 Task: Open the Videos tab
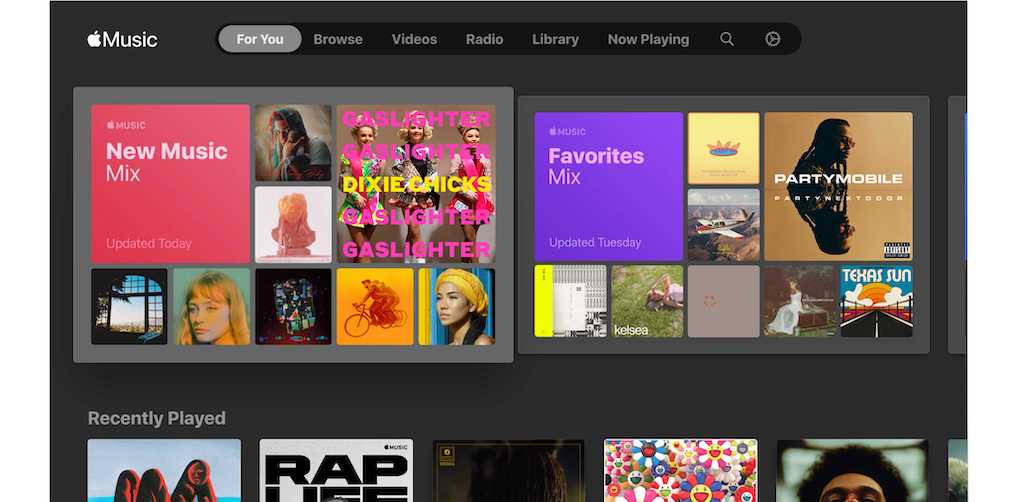tap(414, 39)
